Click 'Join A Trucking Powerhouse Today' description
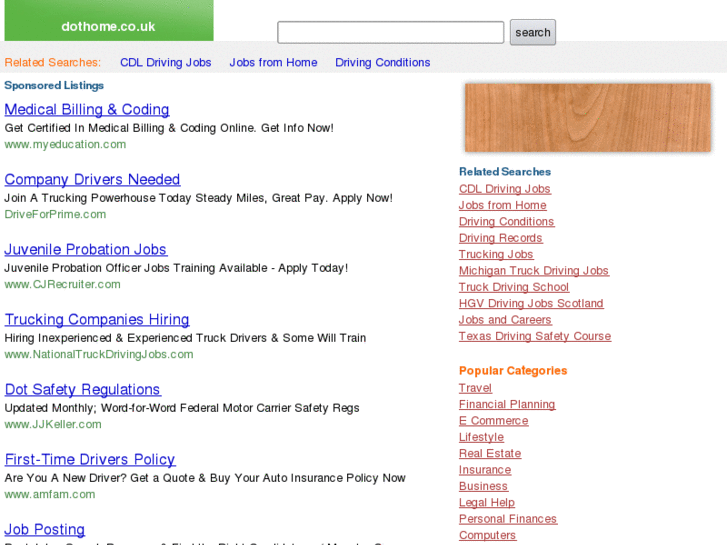The width and height of the screenshot is (727, 545). pos(198,198)
